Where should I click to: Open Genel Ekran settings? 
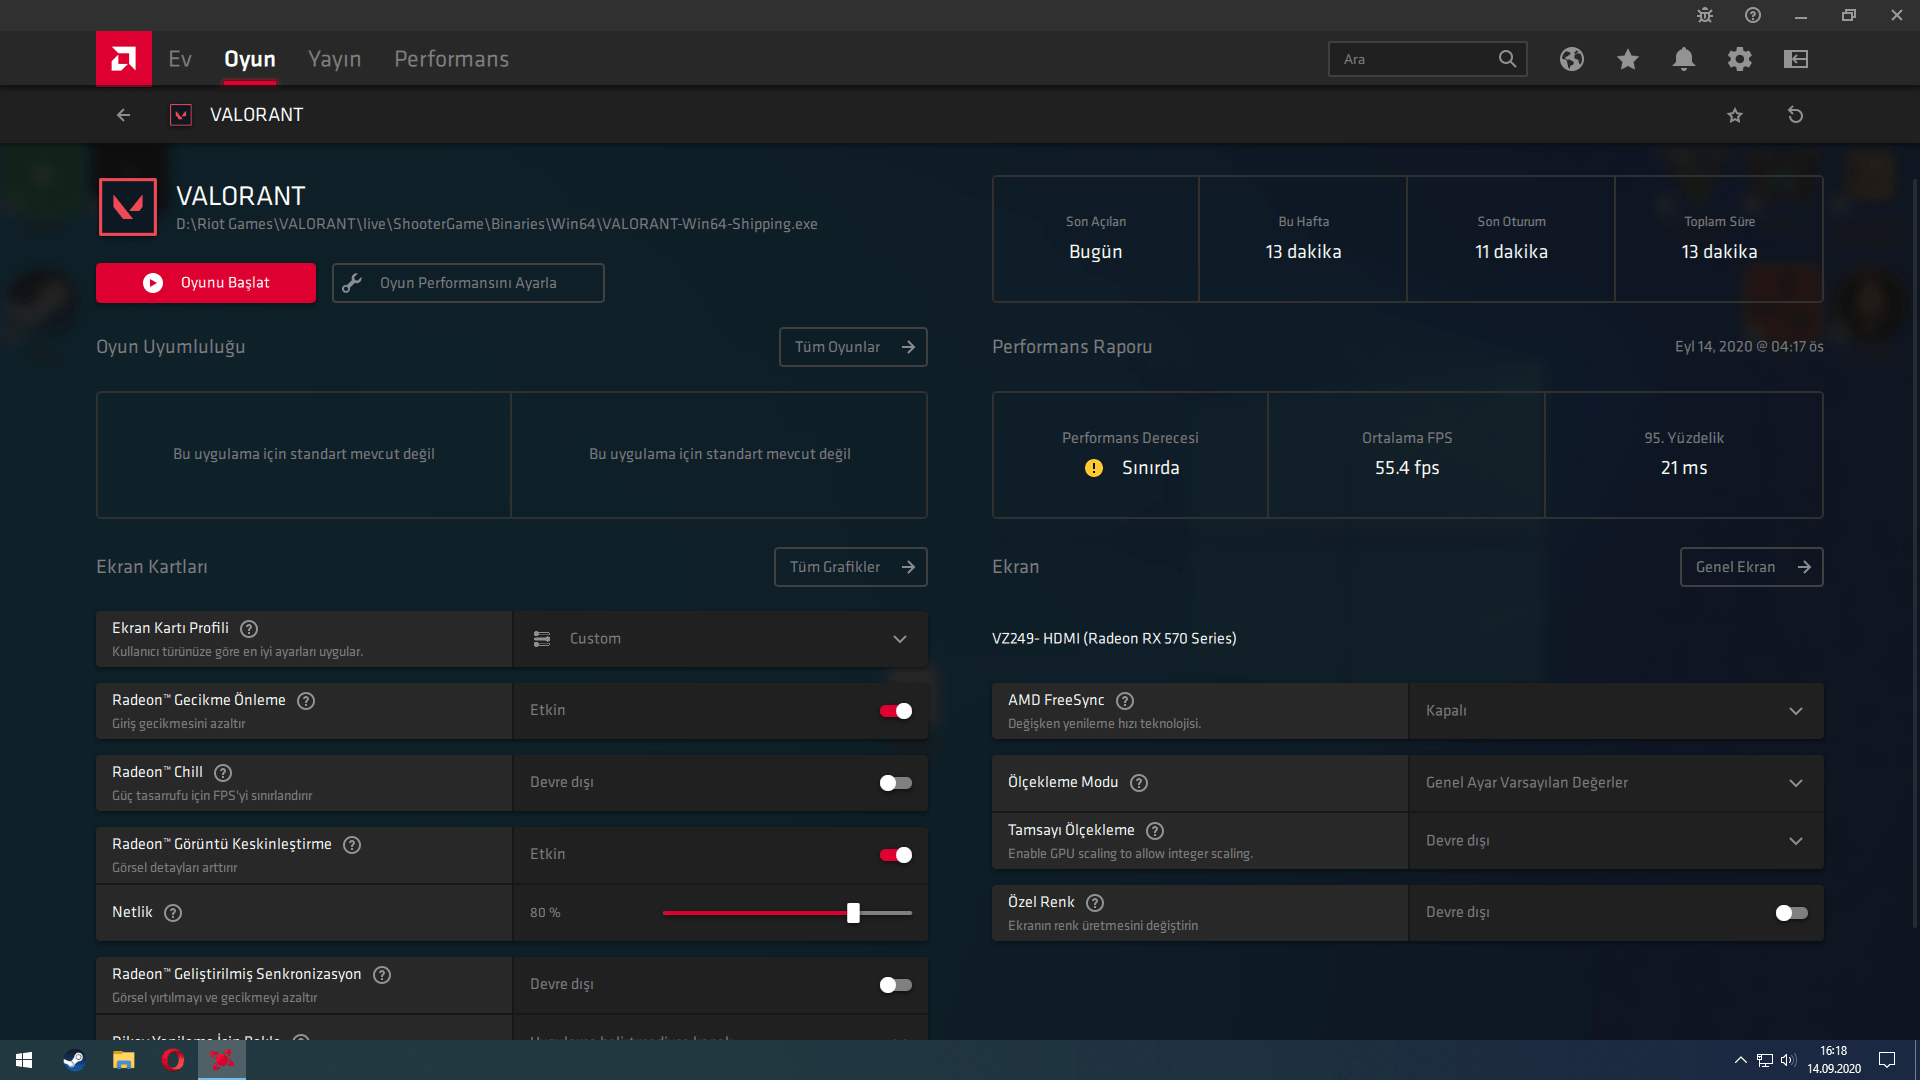coord(1752,567)
